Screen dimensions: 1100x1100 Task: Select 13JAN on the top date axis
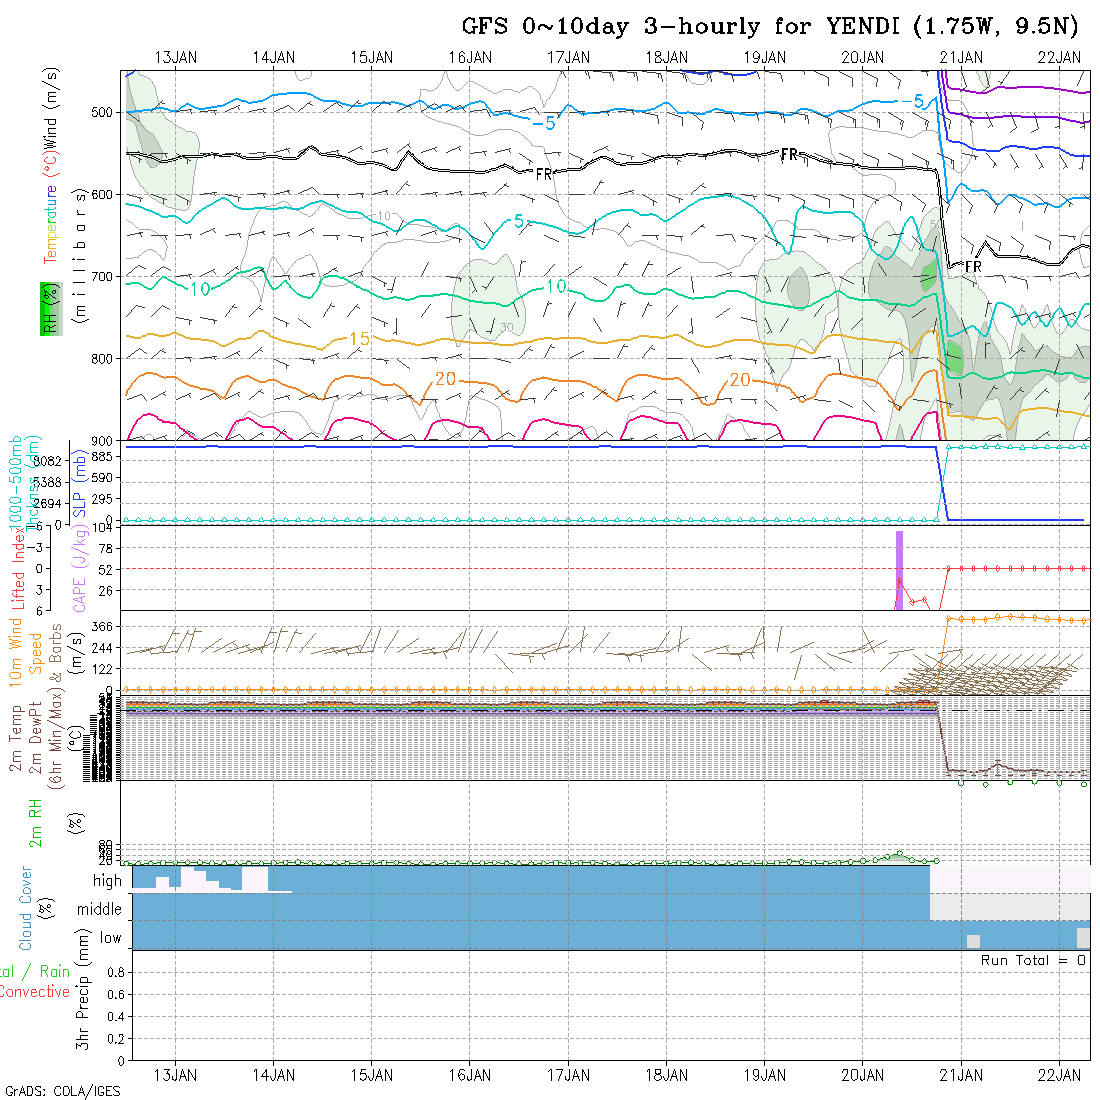pyautogui.click(x=176, y=57)
